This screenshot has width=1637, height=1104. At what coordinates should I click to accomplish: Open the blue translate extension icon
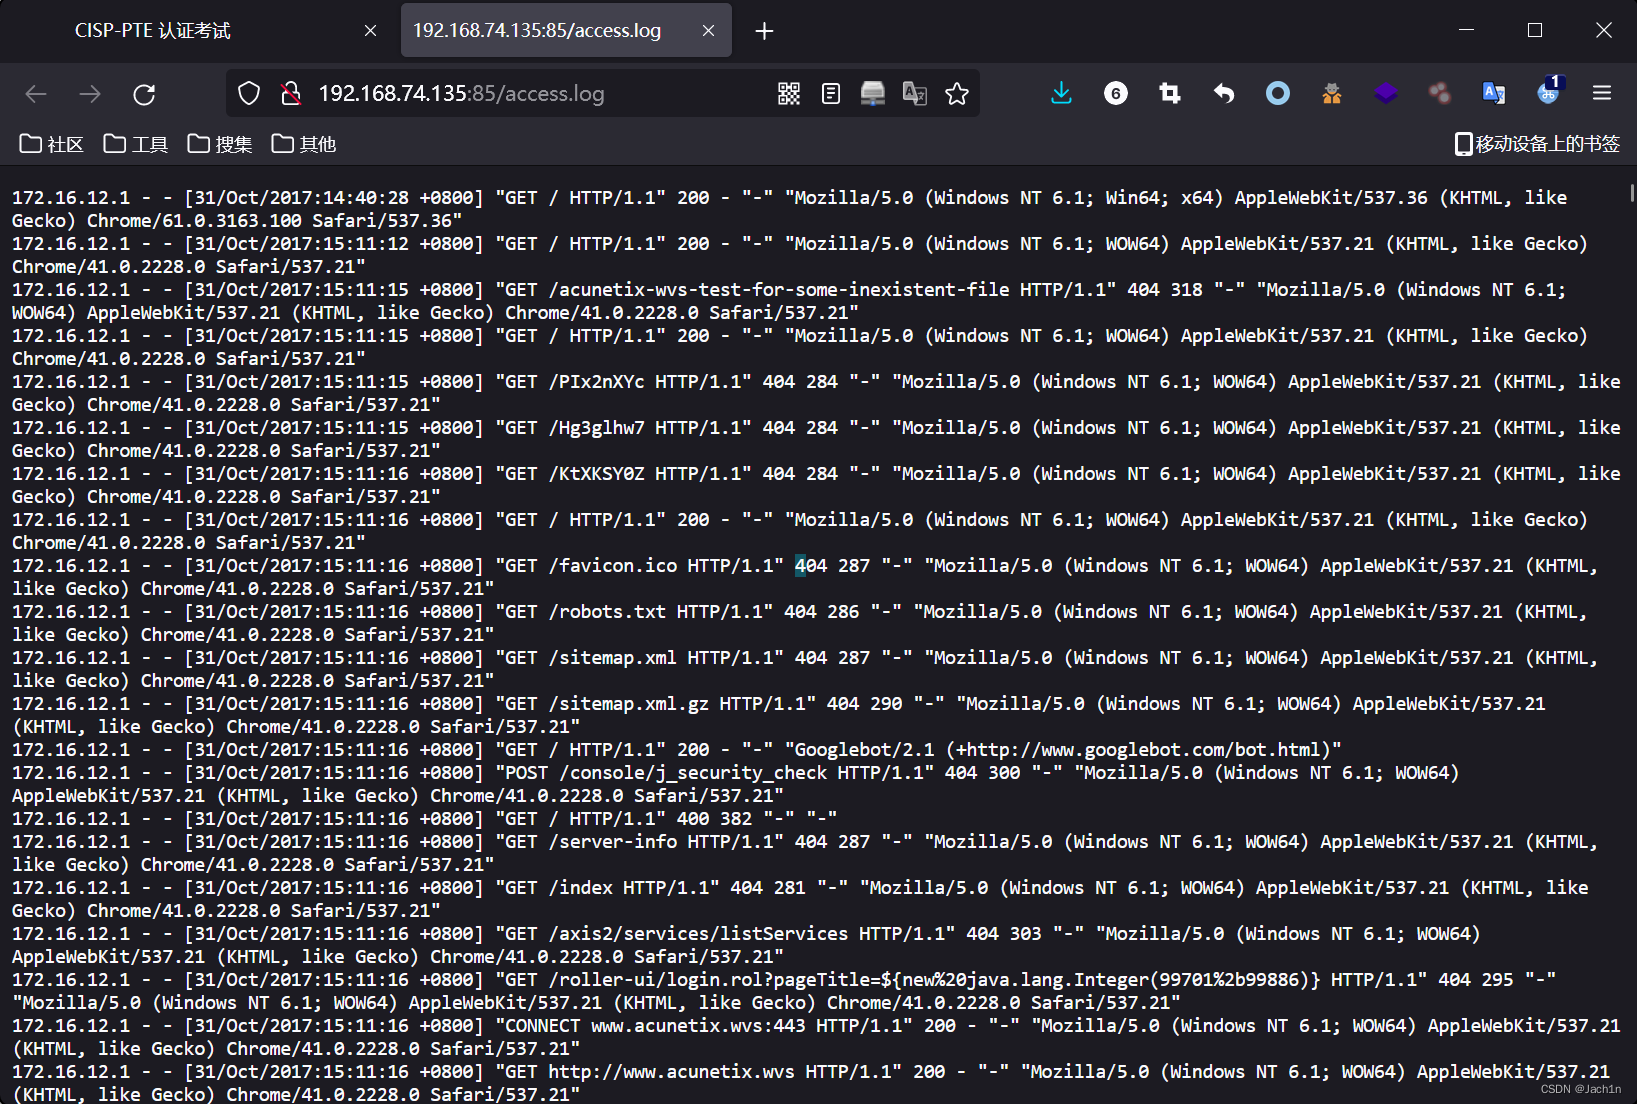(1494, 94)
